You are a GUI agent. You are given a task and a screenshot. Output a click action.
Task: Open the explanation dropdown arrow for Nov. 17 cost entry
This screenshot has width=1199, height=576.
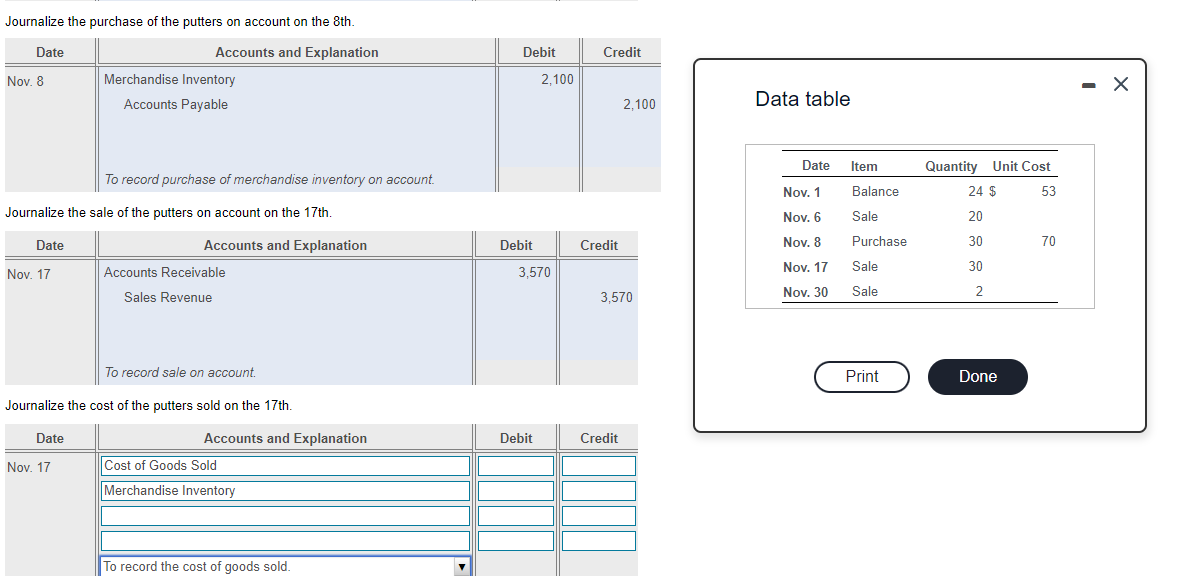pyautogui.click(x=460, y=567)
